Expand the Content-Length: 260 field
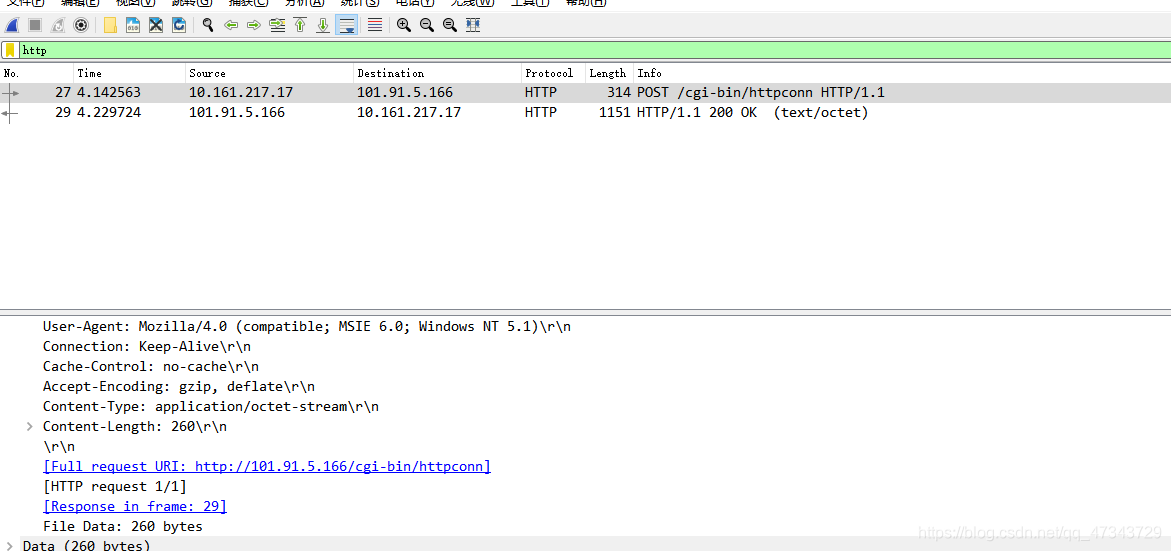 coord(29,427)
